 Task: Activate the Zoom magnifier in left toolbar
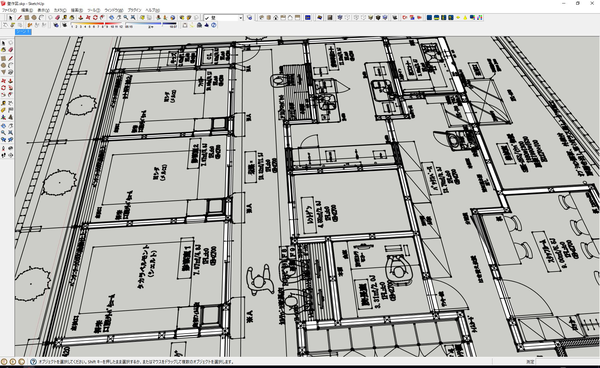tap(3, 132)
